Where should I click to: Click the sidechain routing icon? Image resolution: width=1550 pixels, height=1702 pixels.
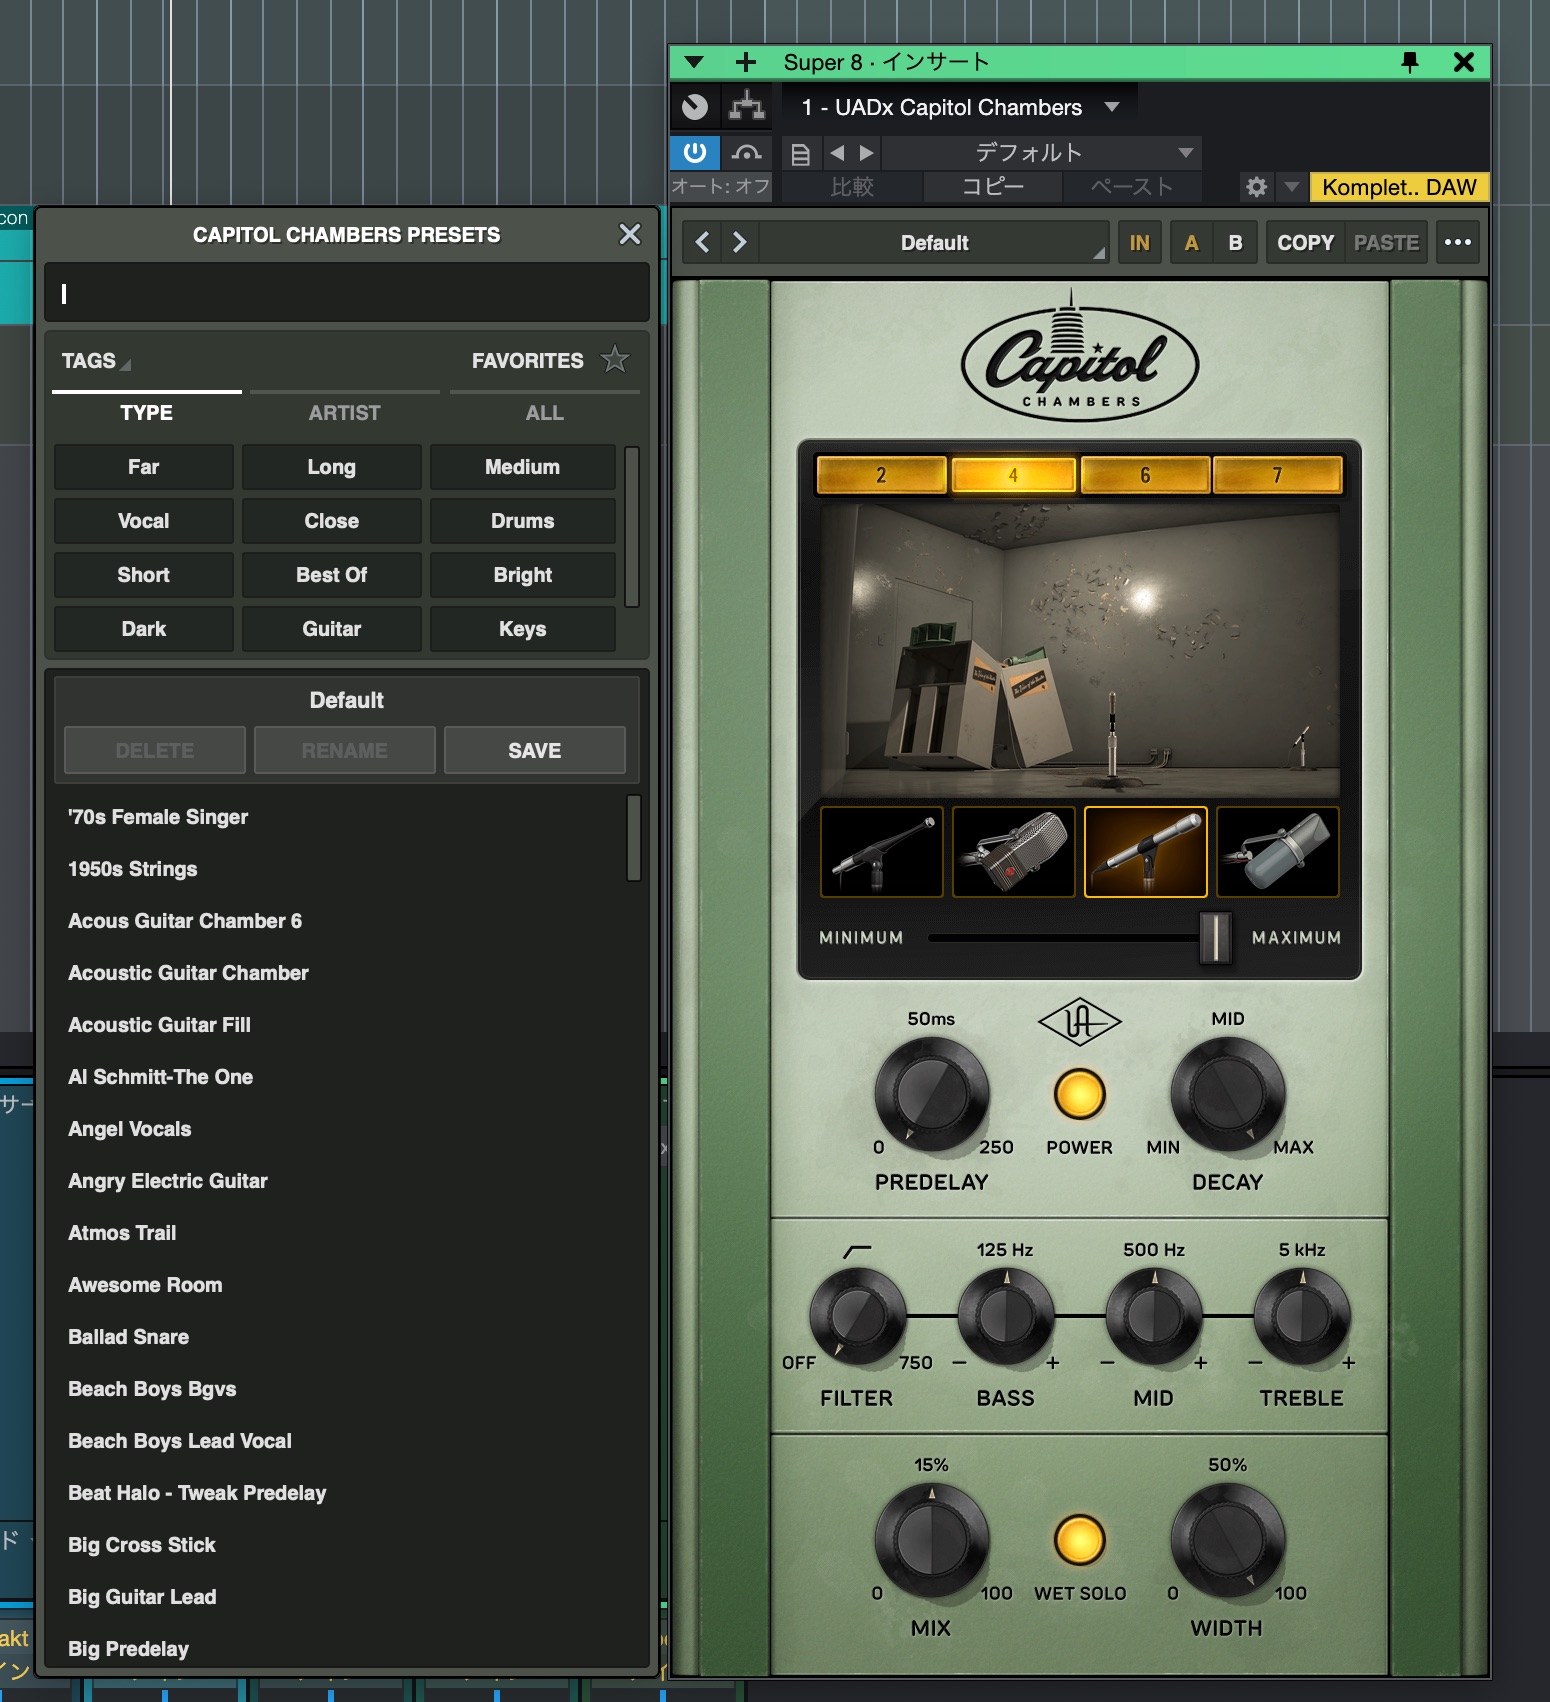(747, 106)
